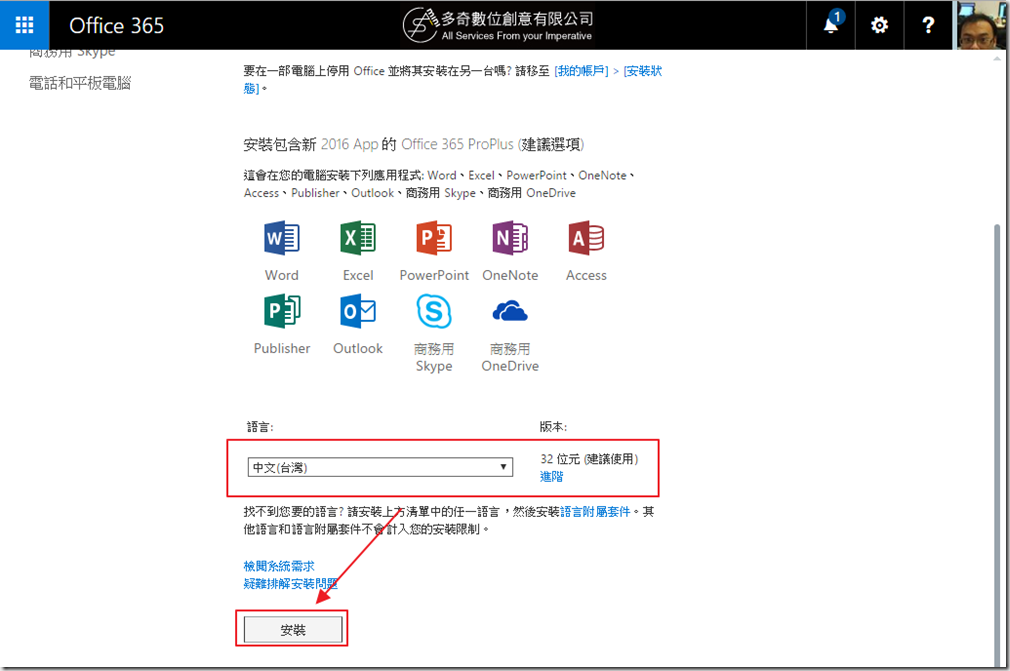Screen dimensions: 1010x671
Task: Click the Access app icon
Action: (586, 238)
